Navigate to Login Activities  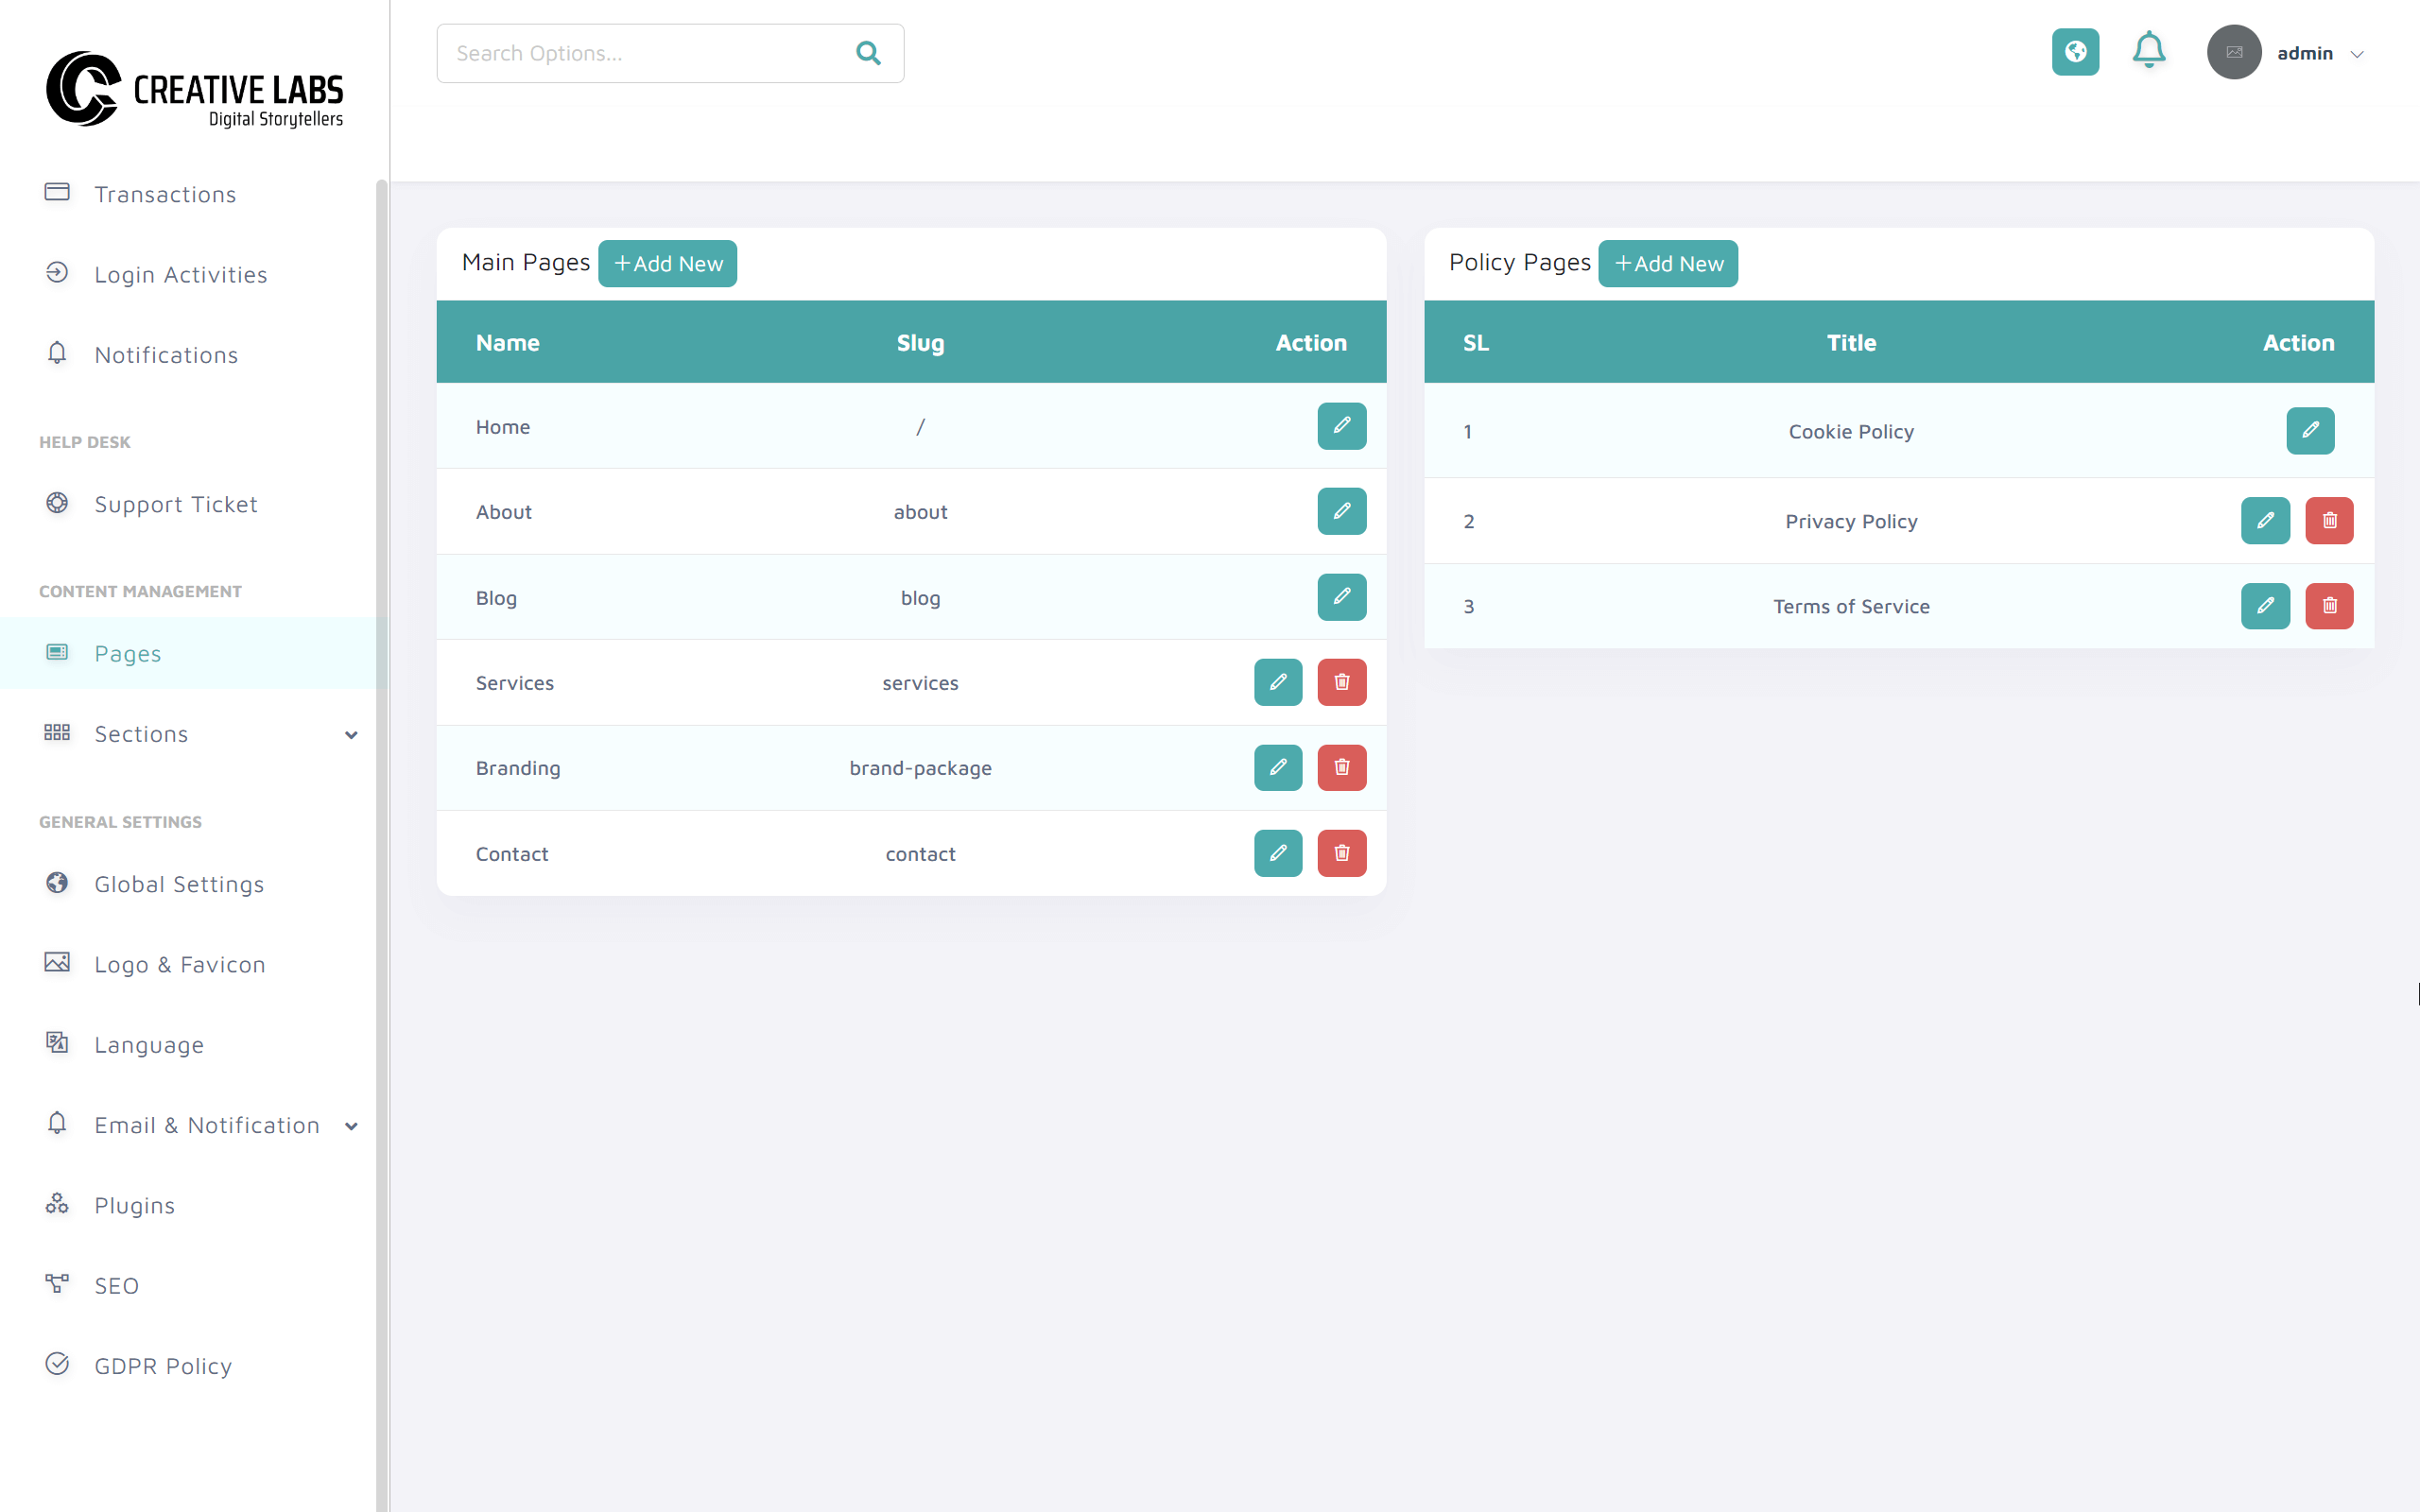click(x=181, y=274)
